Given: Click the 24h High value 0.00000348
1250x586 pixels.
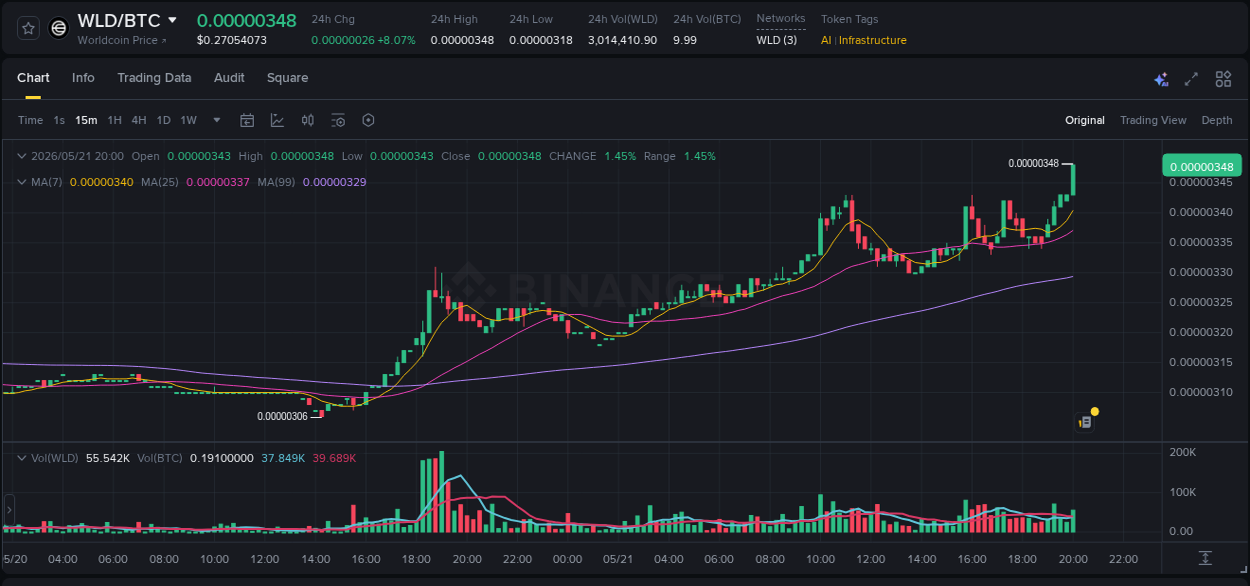Looking at the screenshot, I should coord(462,40).
